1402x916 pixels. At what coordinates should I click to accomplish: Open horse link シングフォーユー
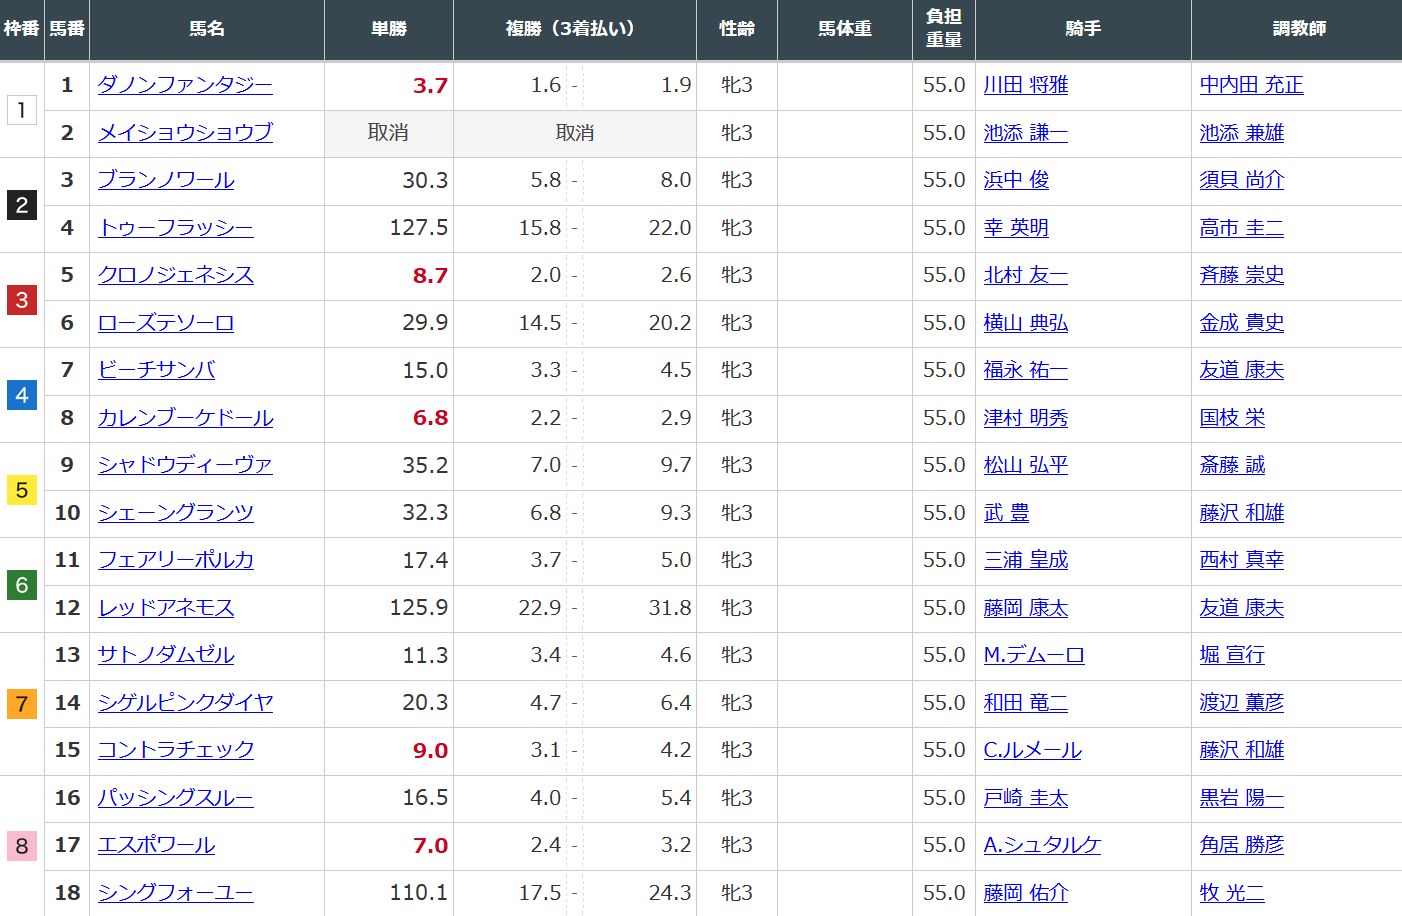[x=175, y=893]
